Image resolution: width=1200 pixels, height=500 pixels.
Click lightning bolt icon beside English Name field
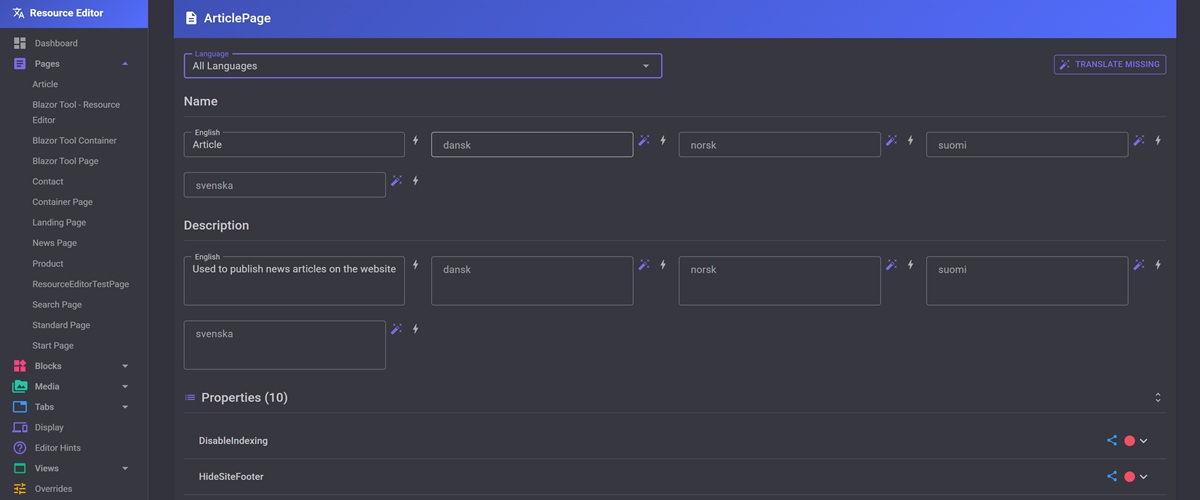point(416,140)
